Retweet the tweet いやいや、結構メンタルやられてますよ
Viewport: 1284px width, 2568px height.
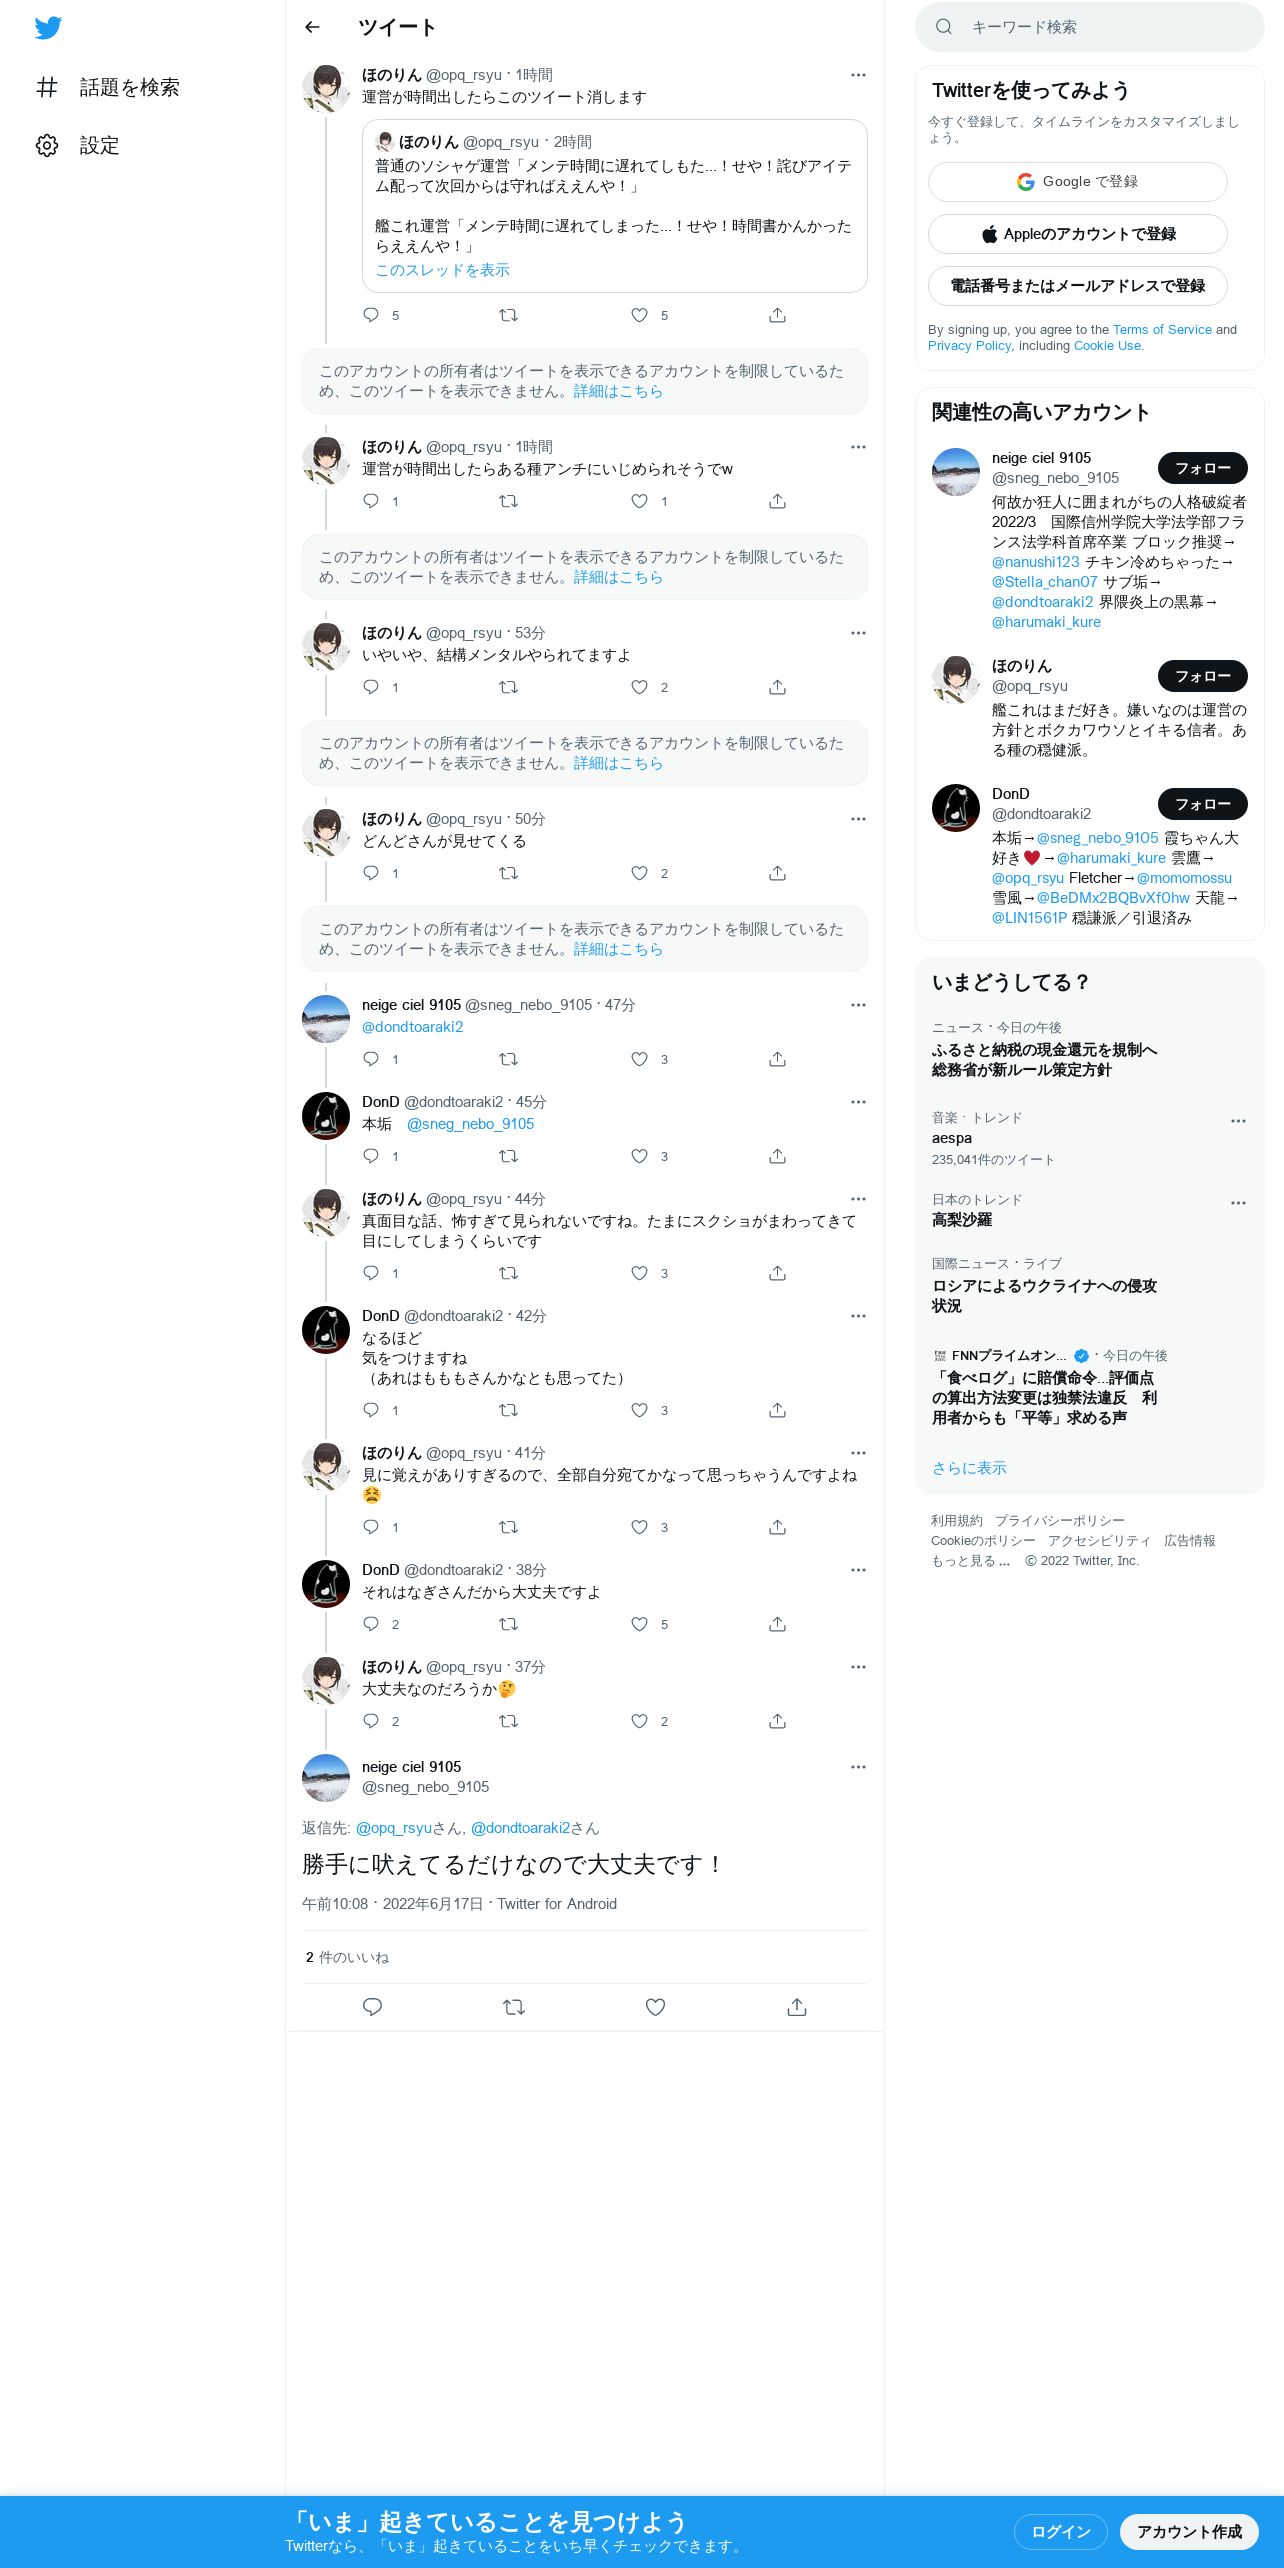(508, 687)
